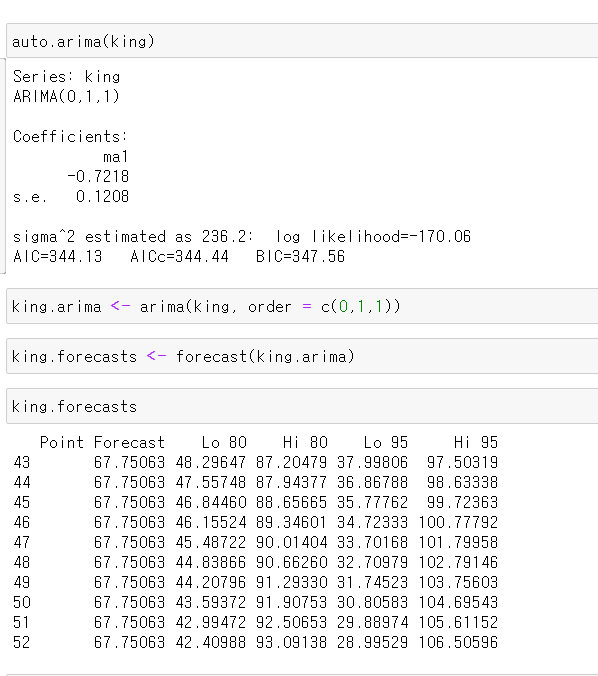Select the coefficient value -0.7218

(98, 176)
